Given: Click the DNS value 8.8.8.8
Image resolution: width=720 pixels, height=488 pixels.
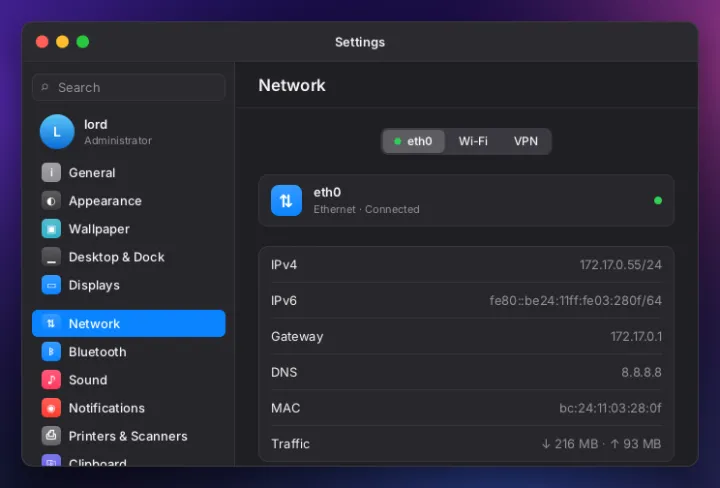Looking at the screenshot, I should tap(641, 372).
